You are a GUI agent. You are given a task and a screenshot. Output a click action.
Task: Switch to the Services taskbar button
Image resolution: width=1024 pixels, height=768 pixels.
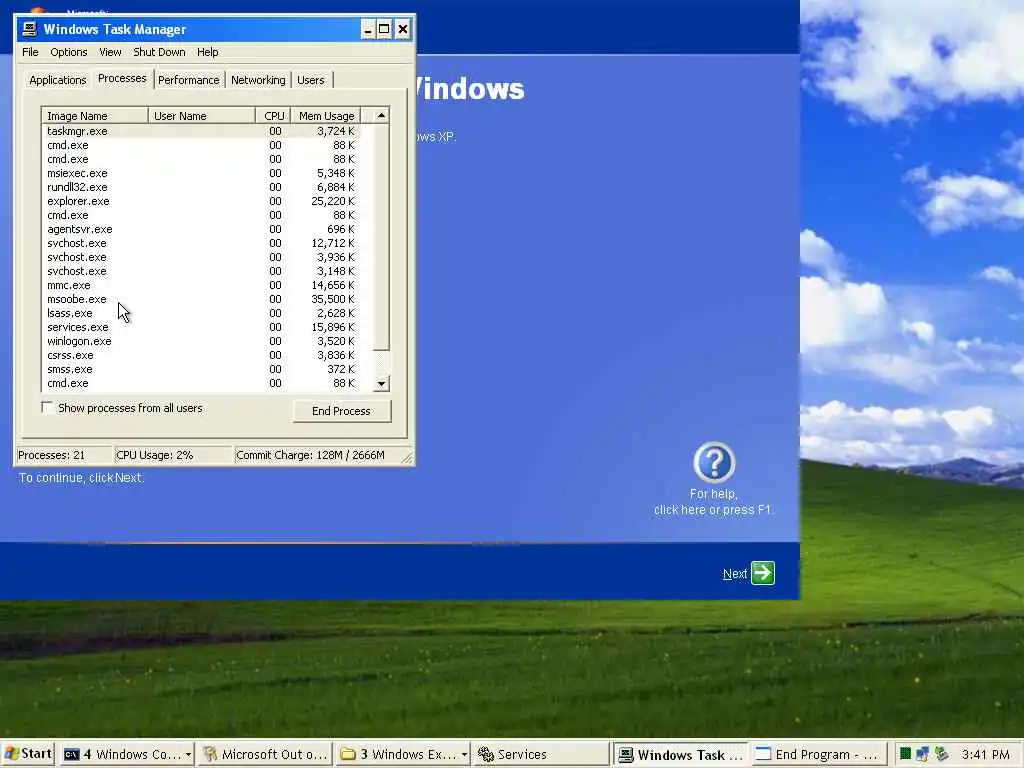(x=541, y=754)
